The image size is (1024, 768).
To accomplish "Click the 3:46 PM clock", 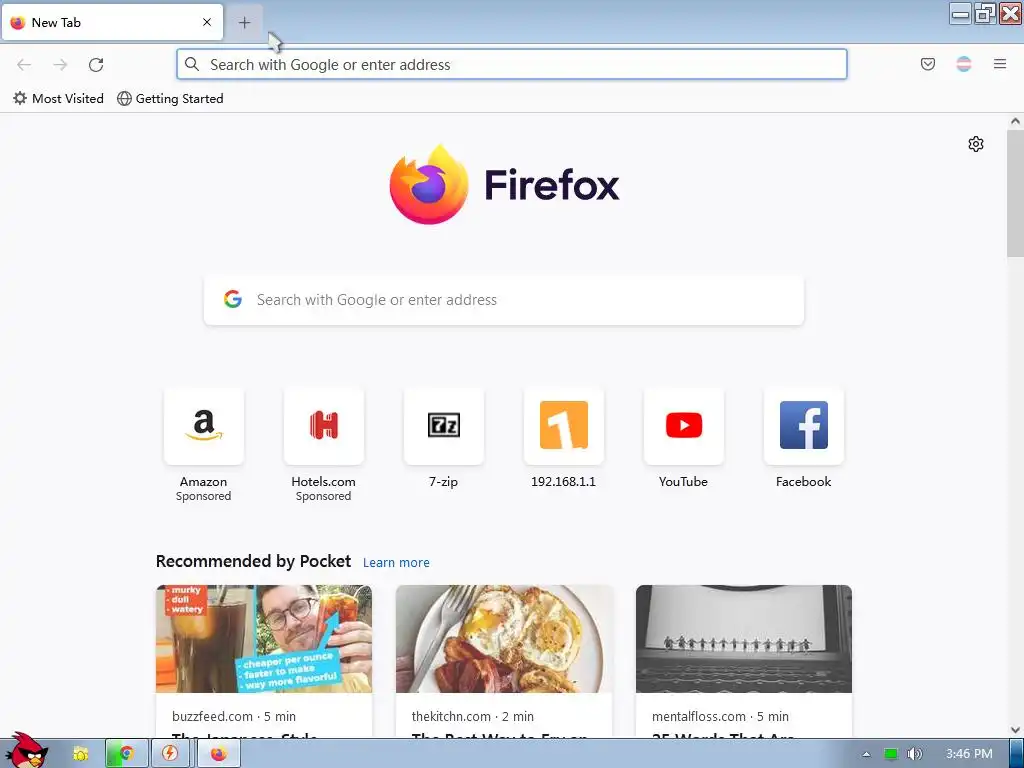I will 969,754.
